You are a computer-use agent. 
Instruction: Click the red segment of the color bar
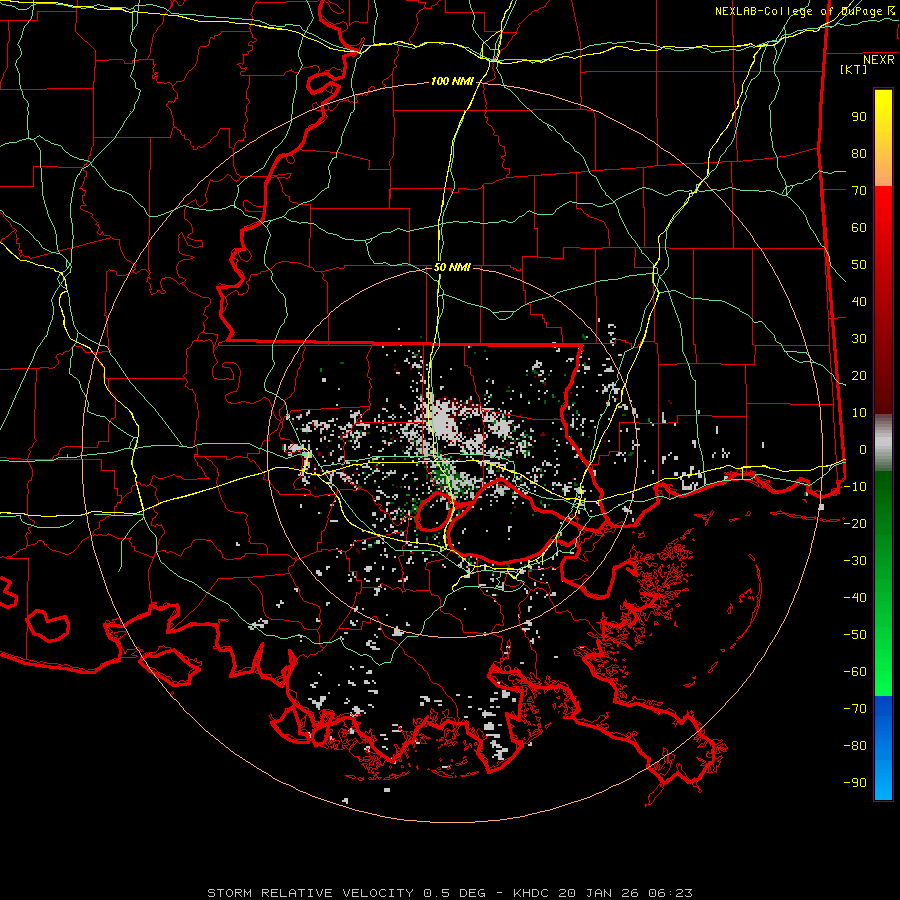click(x=883, y=300)
